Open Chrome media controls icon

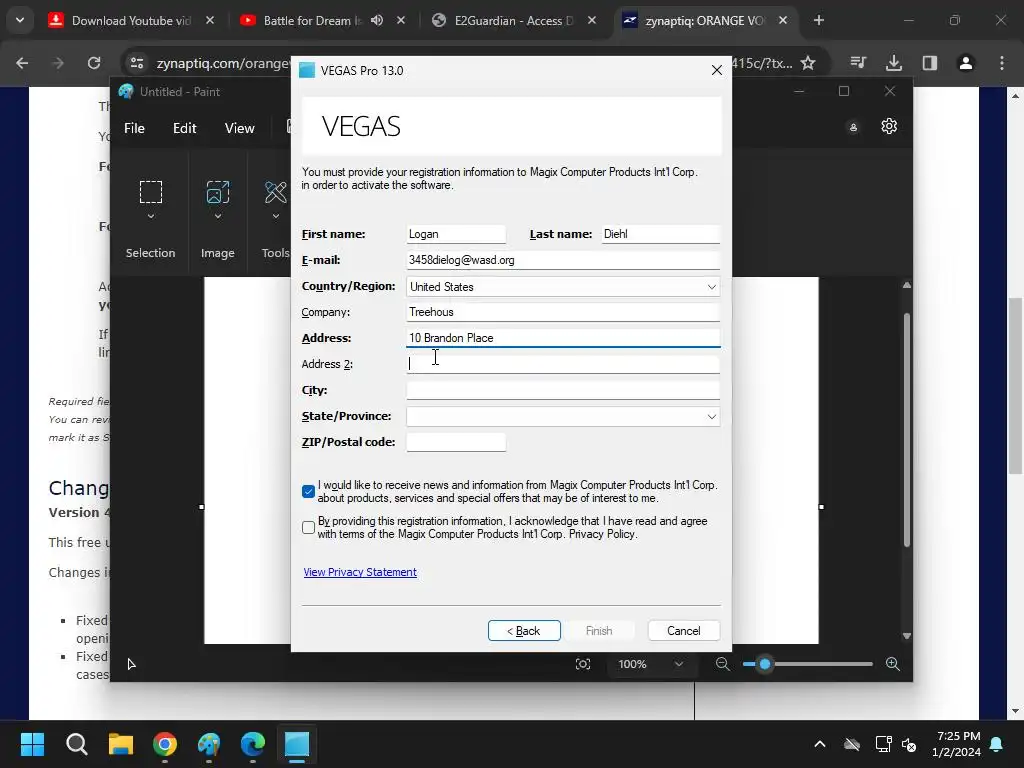pos(858,63)
